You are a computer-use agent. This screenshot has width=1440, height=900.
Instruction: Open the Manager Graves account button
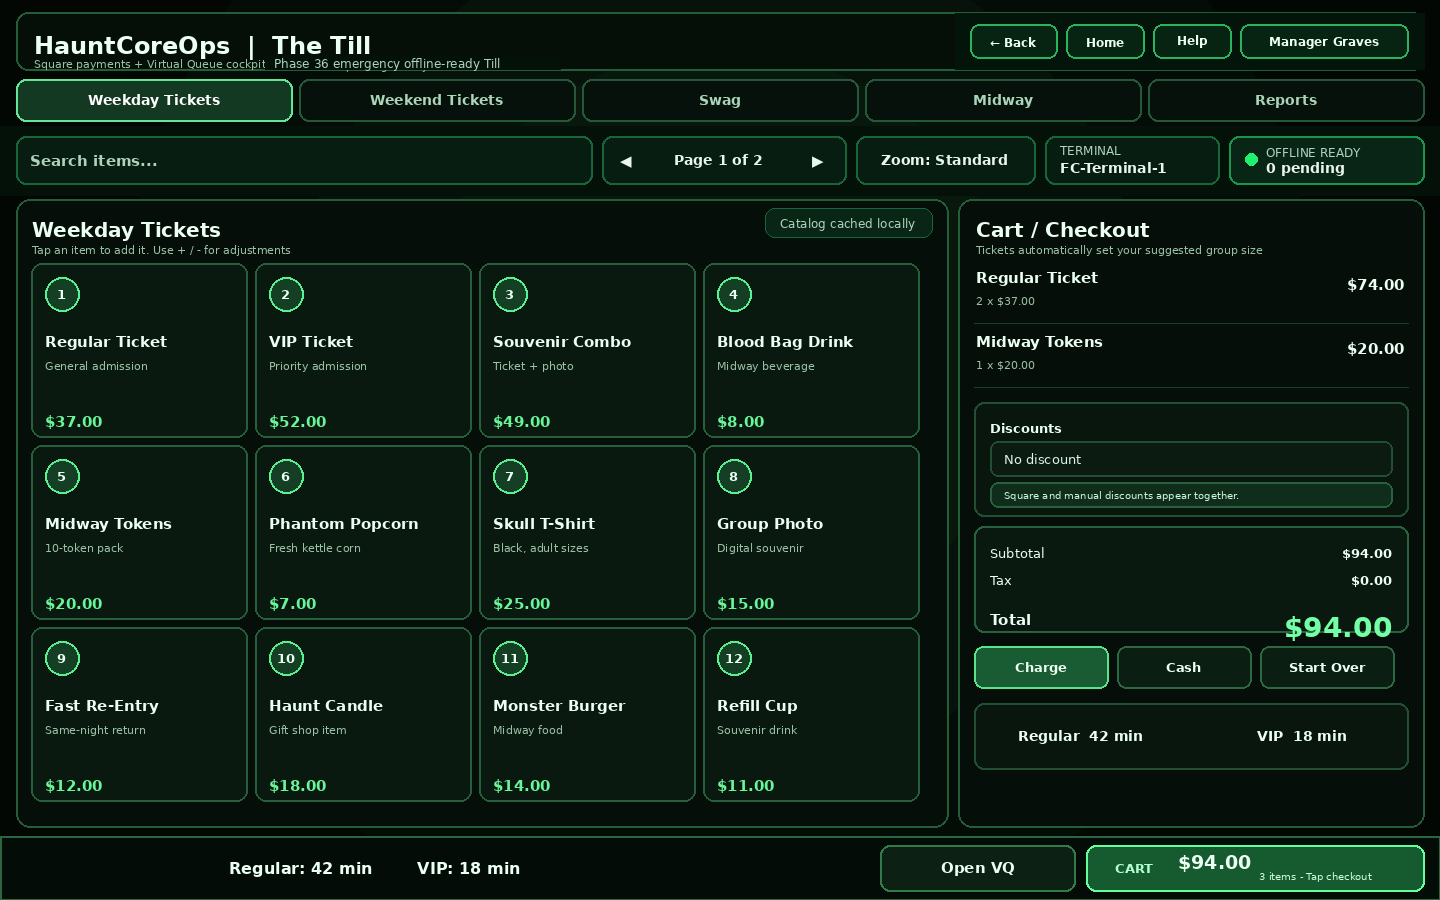tap(1324, 41)
